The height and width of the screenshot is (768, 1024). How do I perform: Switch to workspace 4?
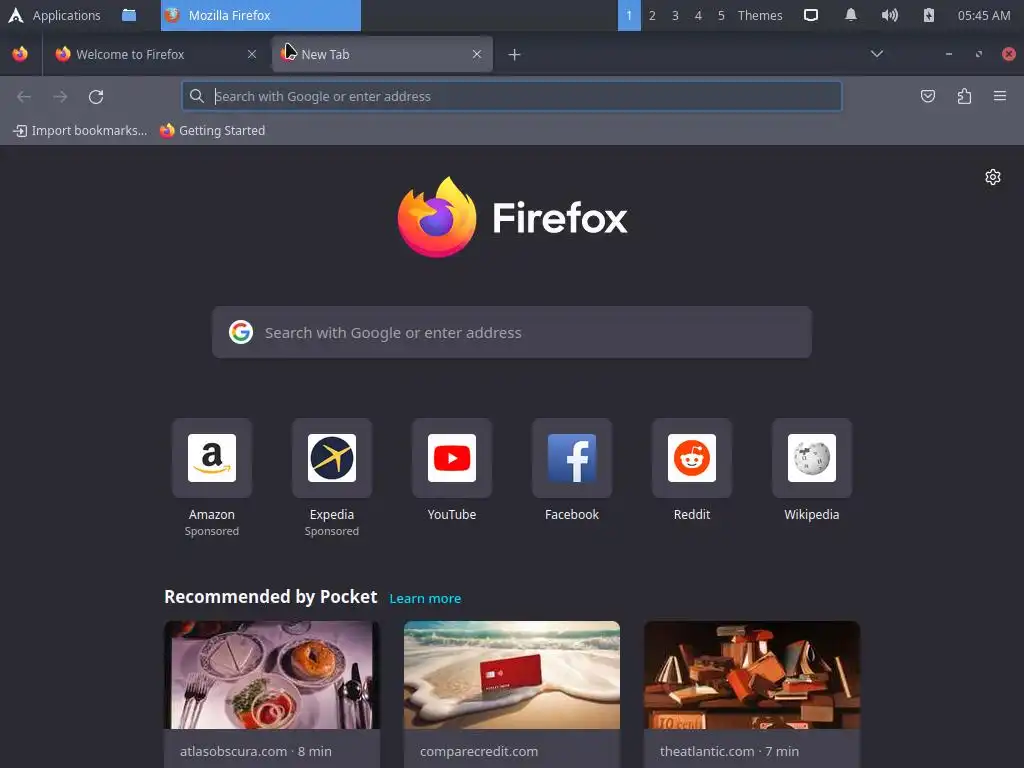pos(698,15)
